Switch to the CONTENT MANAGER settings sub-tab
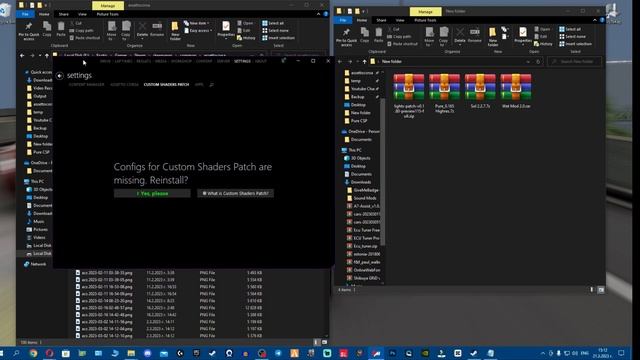Image resolution: width=640 pixels, height=360 pixels. (86, 84)
